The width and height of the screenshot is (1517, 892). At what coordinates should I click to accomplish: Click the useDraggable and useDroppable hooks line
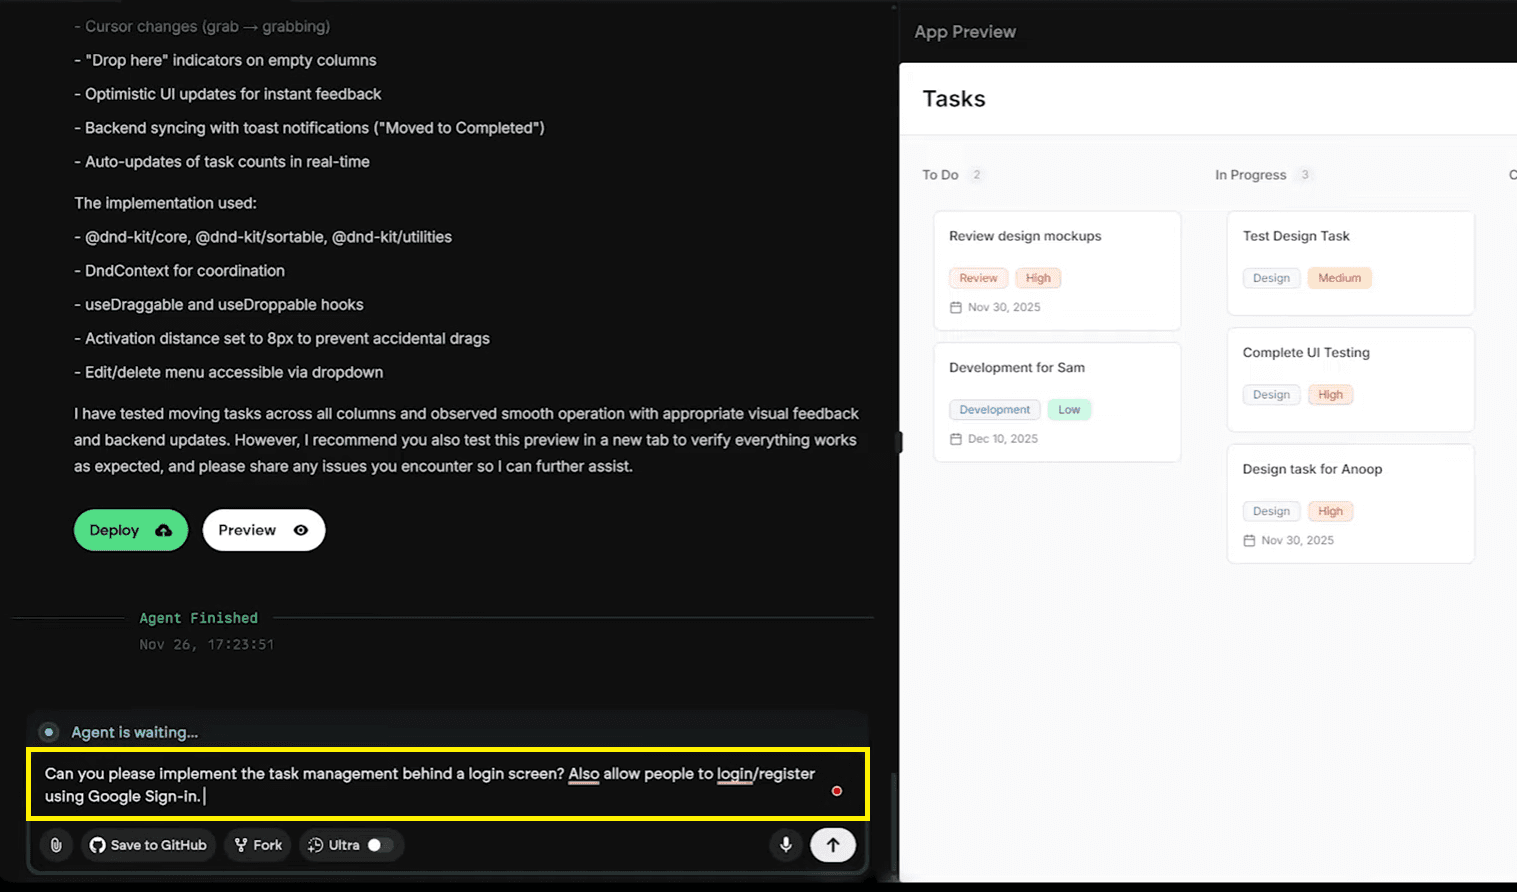(219, 305)
